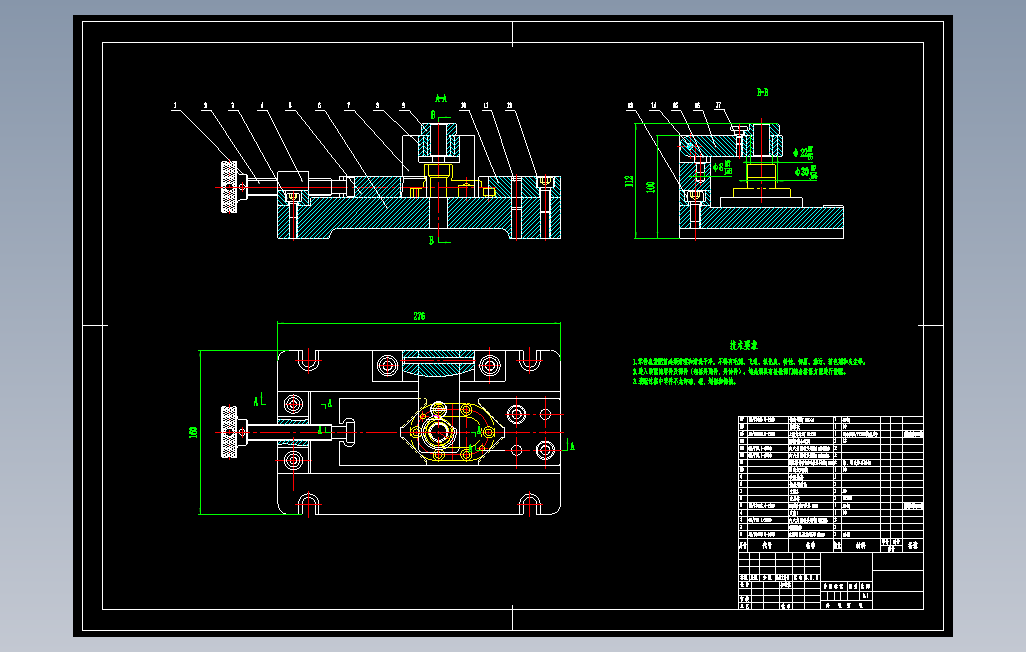Image resolution: width=1026 pixels, height=652 pixels.
Task: Click part balloon number 1 in A-A view
Action: [x=175, y=105]
